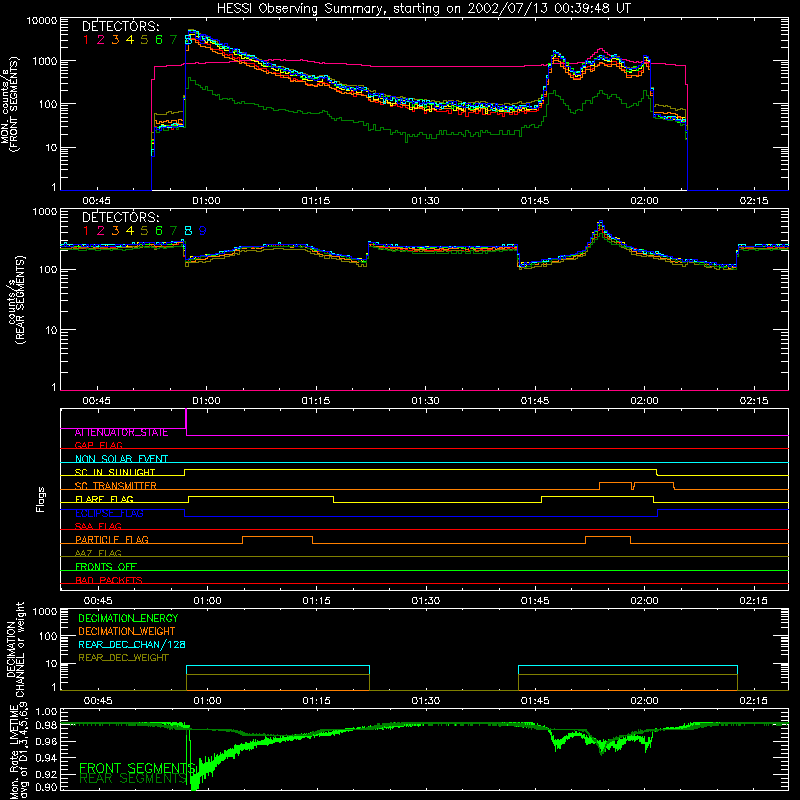This screenshot has width=800, height=800.
Task: Click the cyan REAR_DEC_CHAN bar near 02:00
Action: [x=628, y=666]
